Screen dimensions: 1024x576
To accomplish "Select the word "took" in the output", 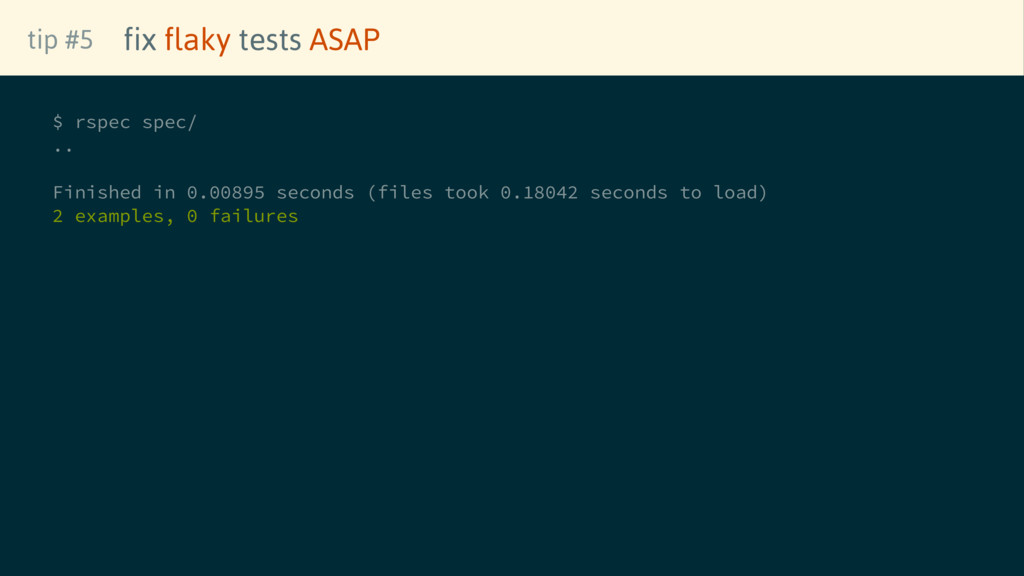I will pyautogui.click(x=466, y=192).
